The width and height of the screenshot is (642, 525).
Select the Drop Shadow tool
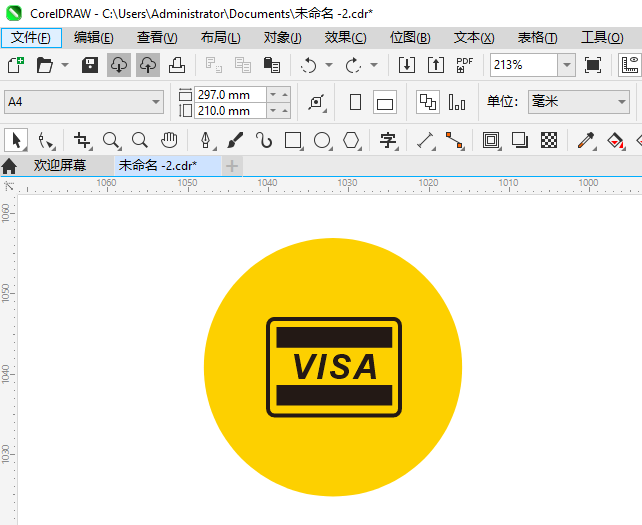point(520,140)
